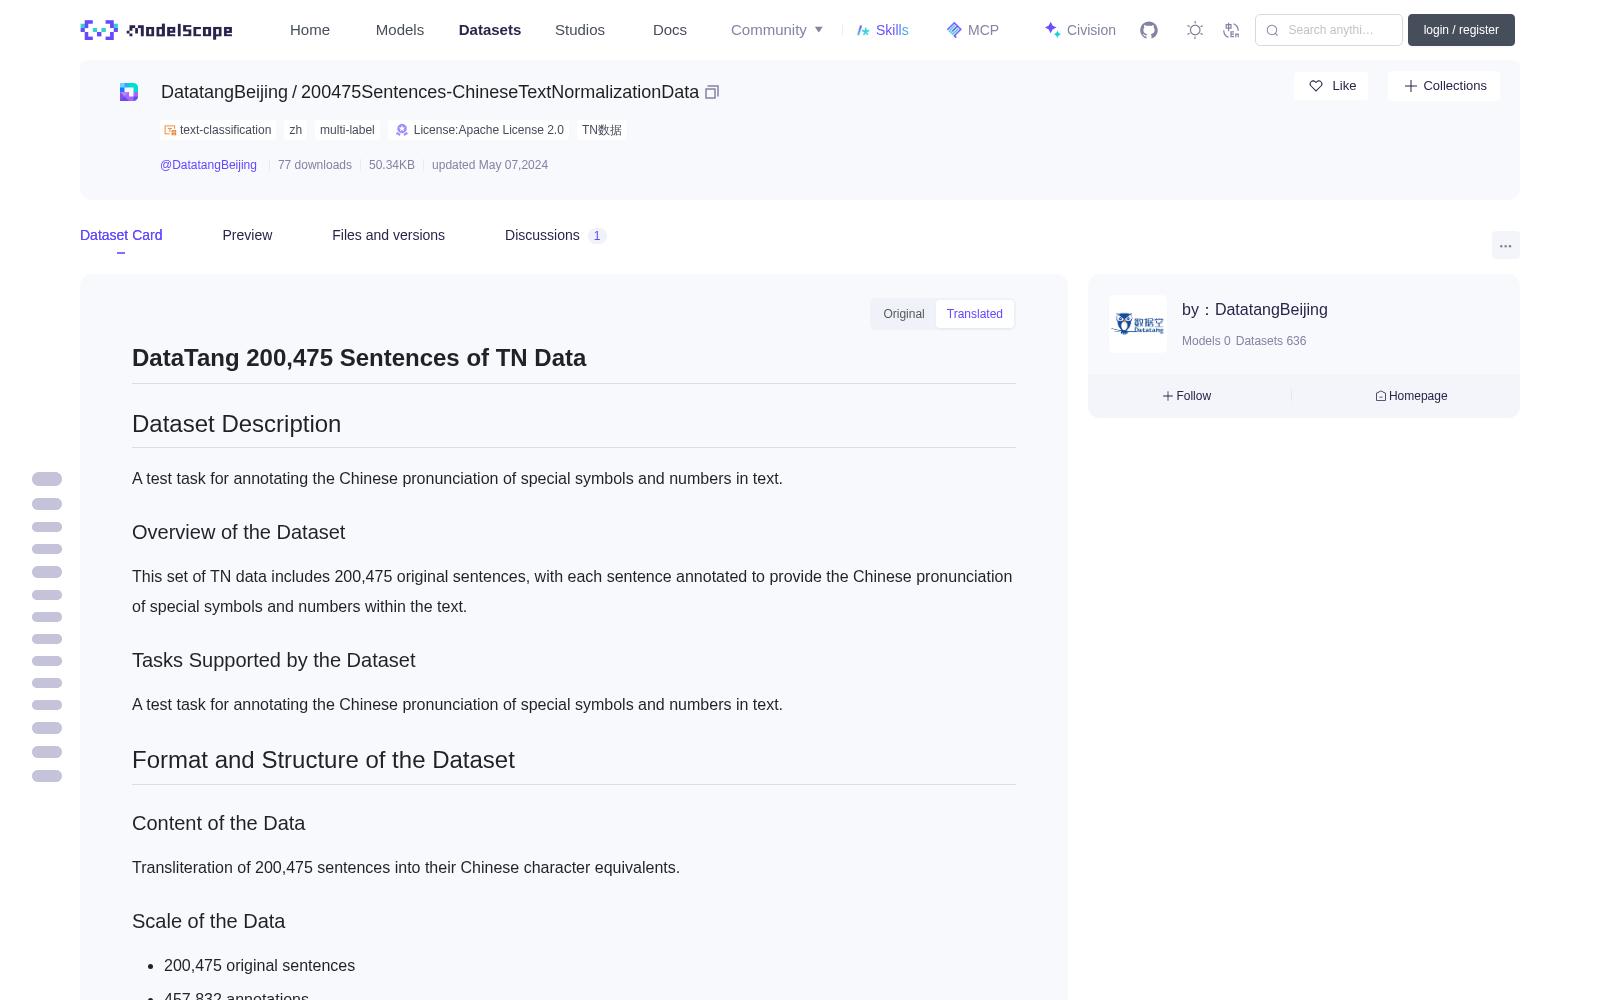Click DatatangBeijing in the dataset title
The image size is (1600, 1000).
[224, 92]
